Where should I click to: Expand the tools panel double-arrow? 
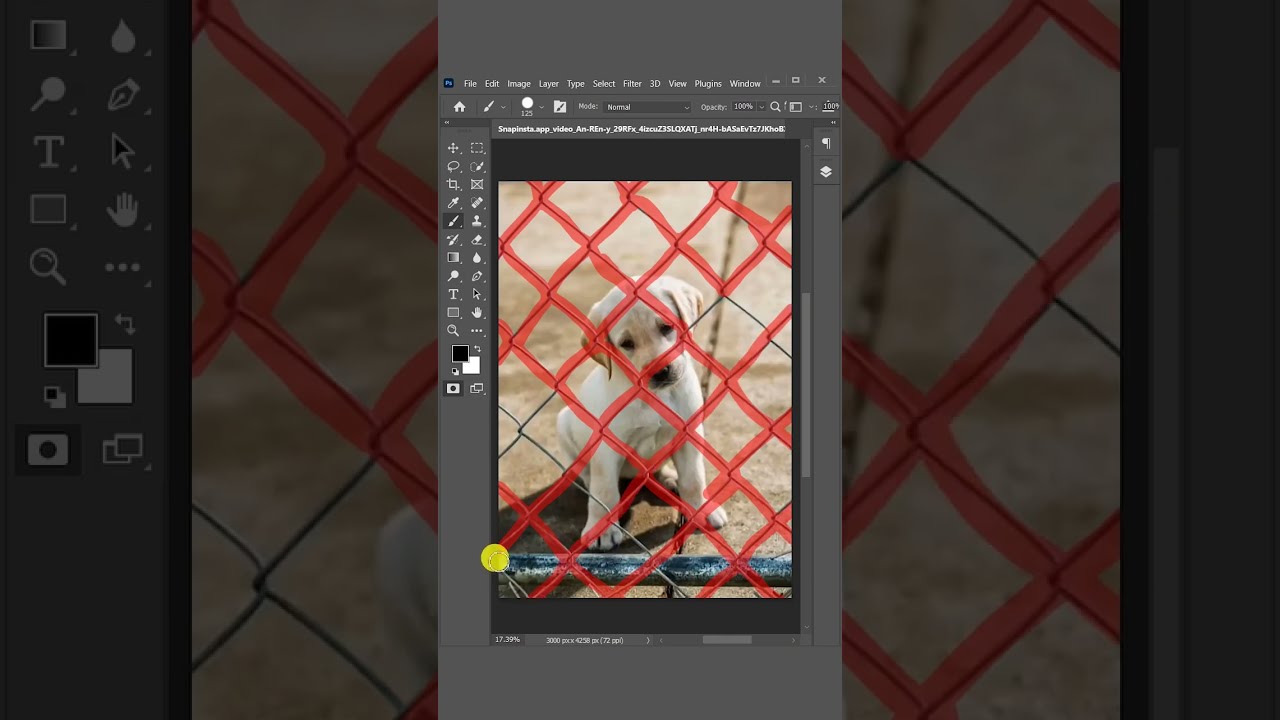pyautogui.click(x=447, y=123)
